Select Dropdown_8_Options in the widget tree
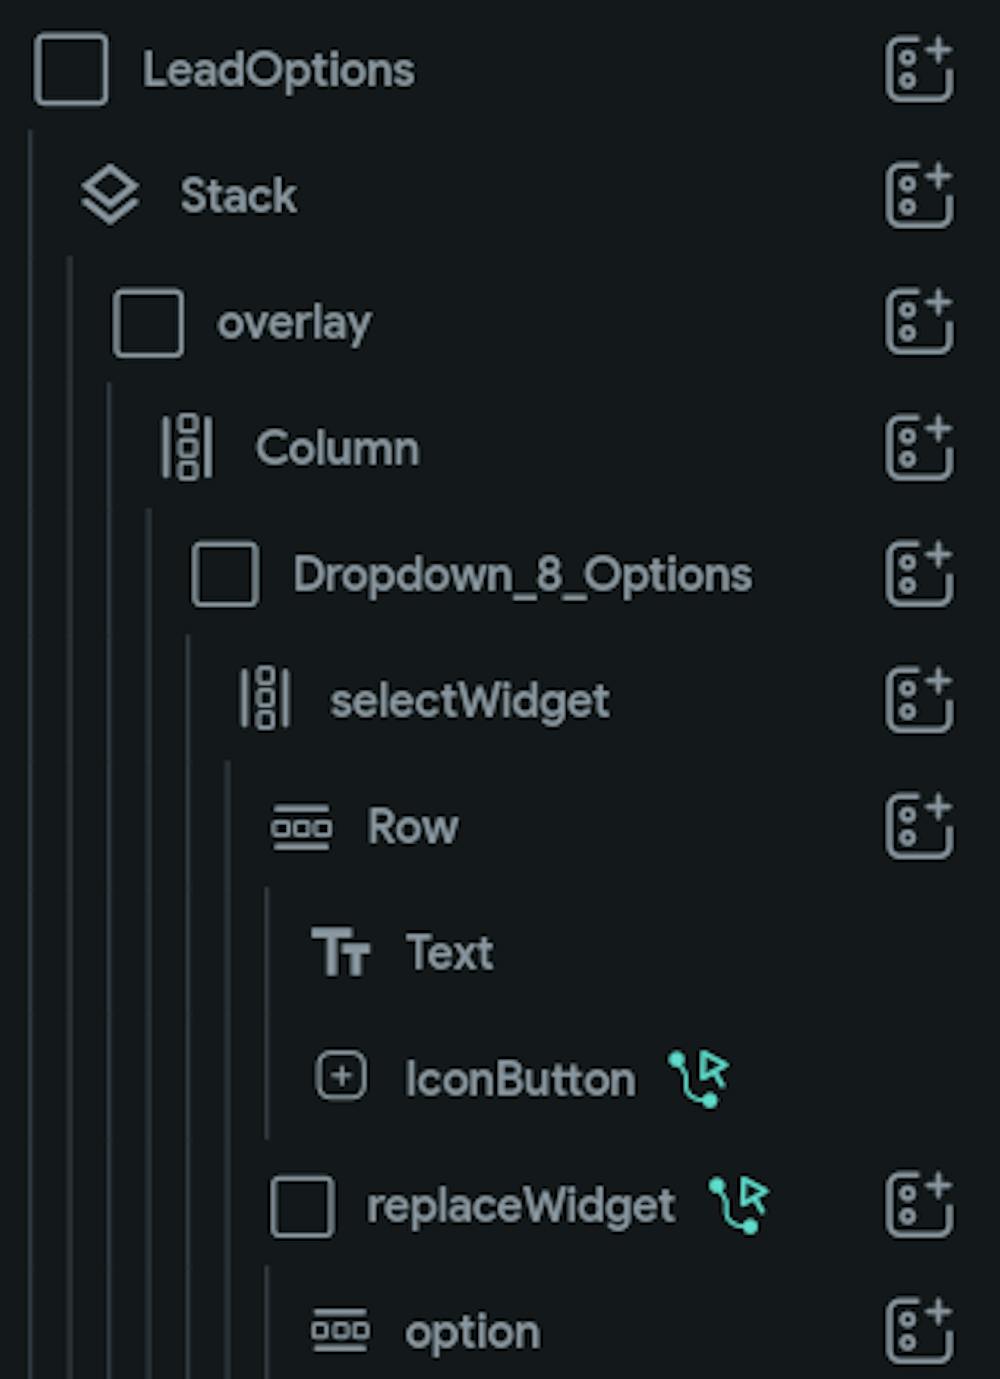1000x1379 pixels. coord(521,575)
